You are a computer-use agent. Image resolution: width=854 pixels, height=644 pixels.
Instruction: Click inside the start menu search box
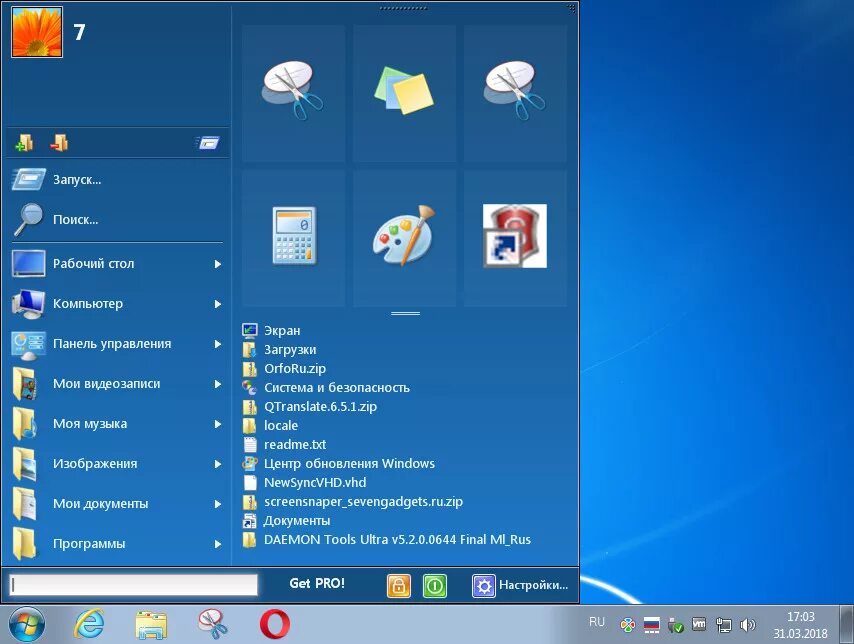click(133, 585)
